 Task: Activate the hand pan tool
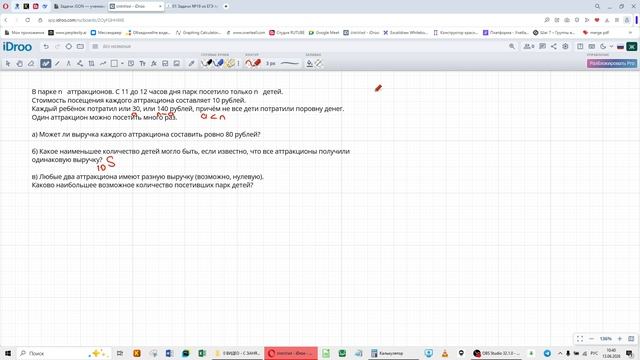[x=19, y=63]
